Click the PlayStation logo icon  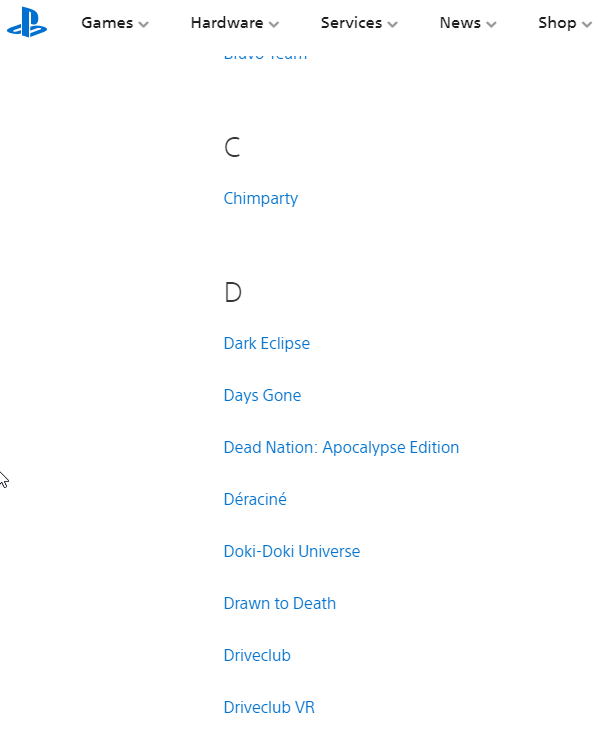click(27, 23)
